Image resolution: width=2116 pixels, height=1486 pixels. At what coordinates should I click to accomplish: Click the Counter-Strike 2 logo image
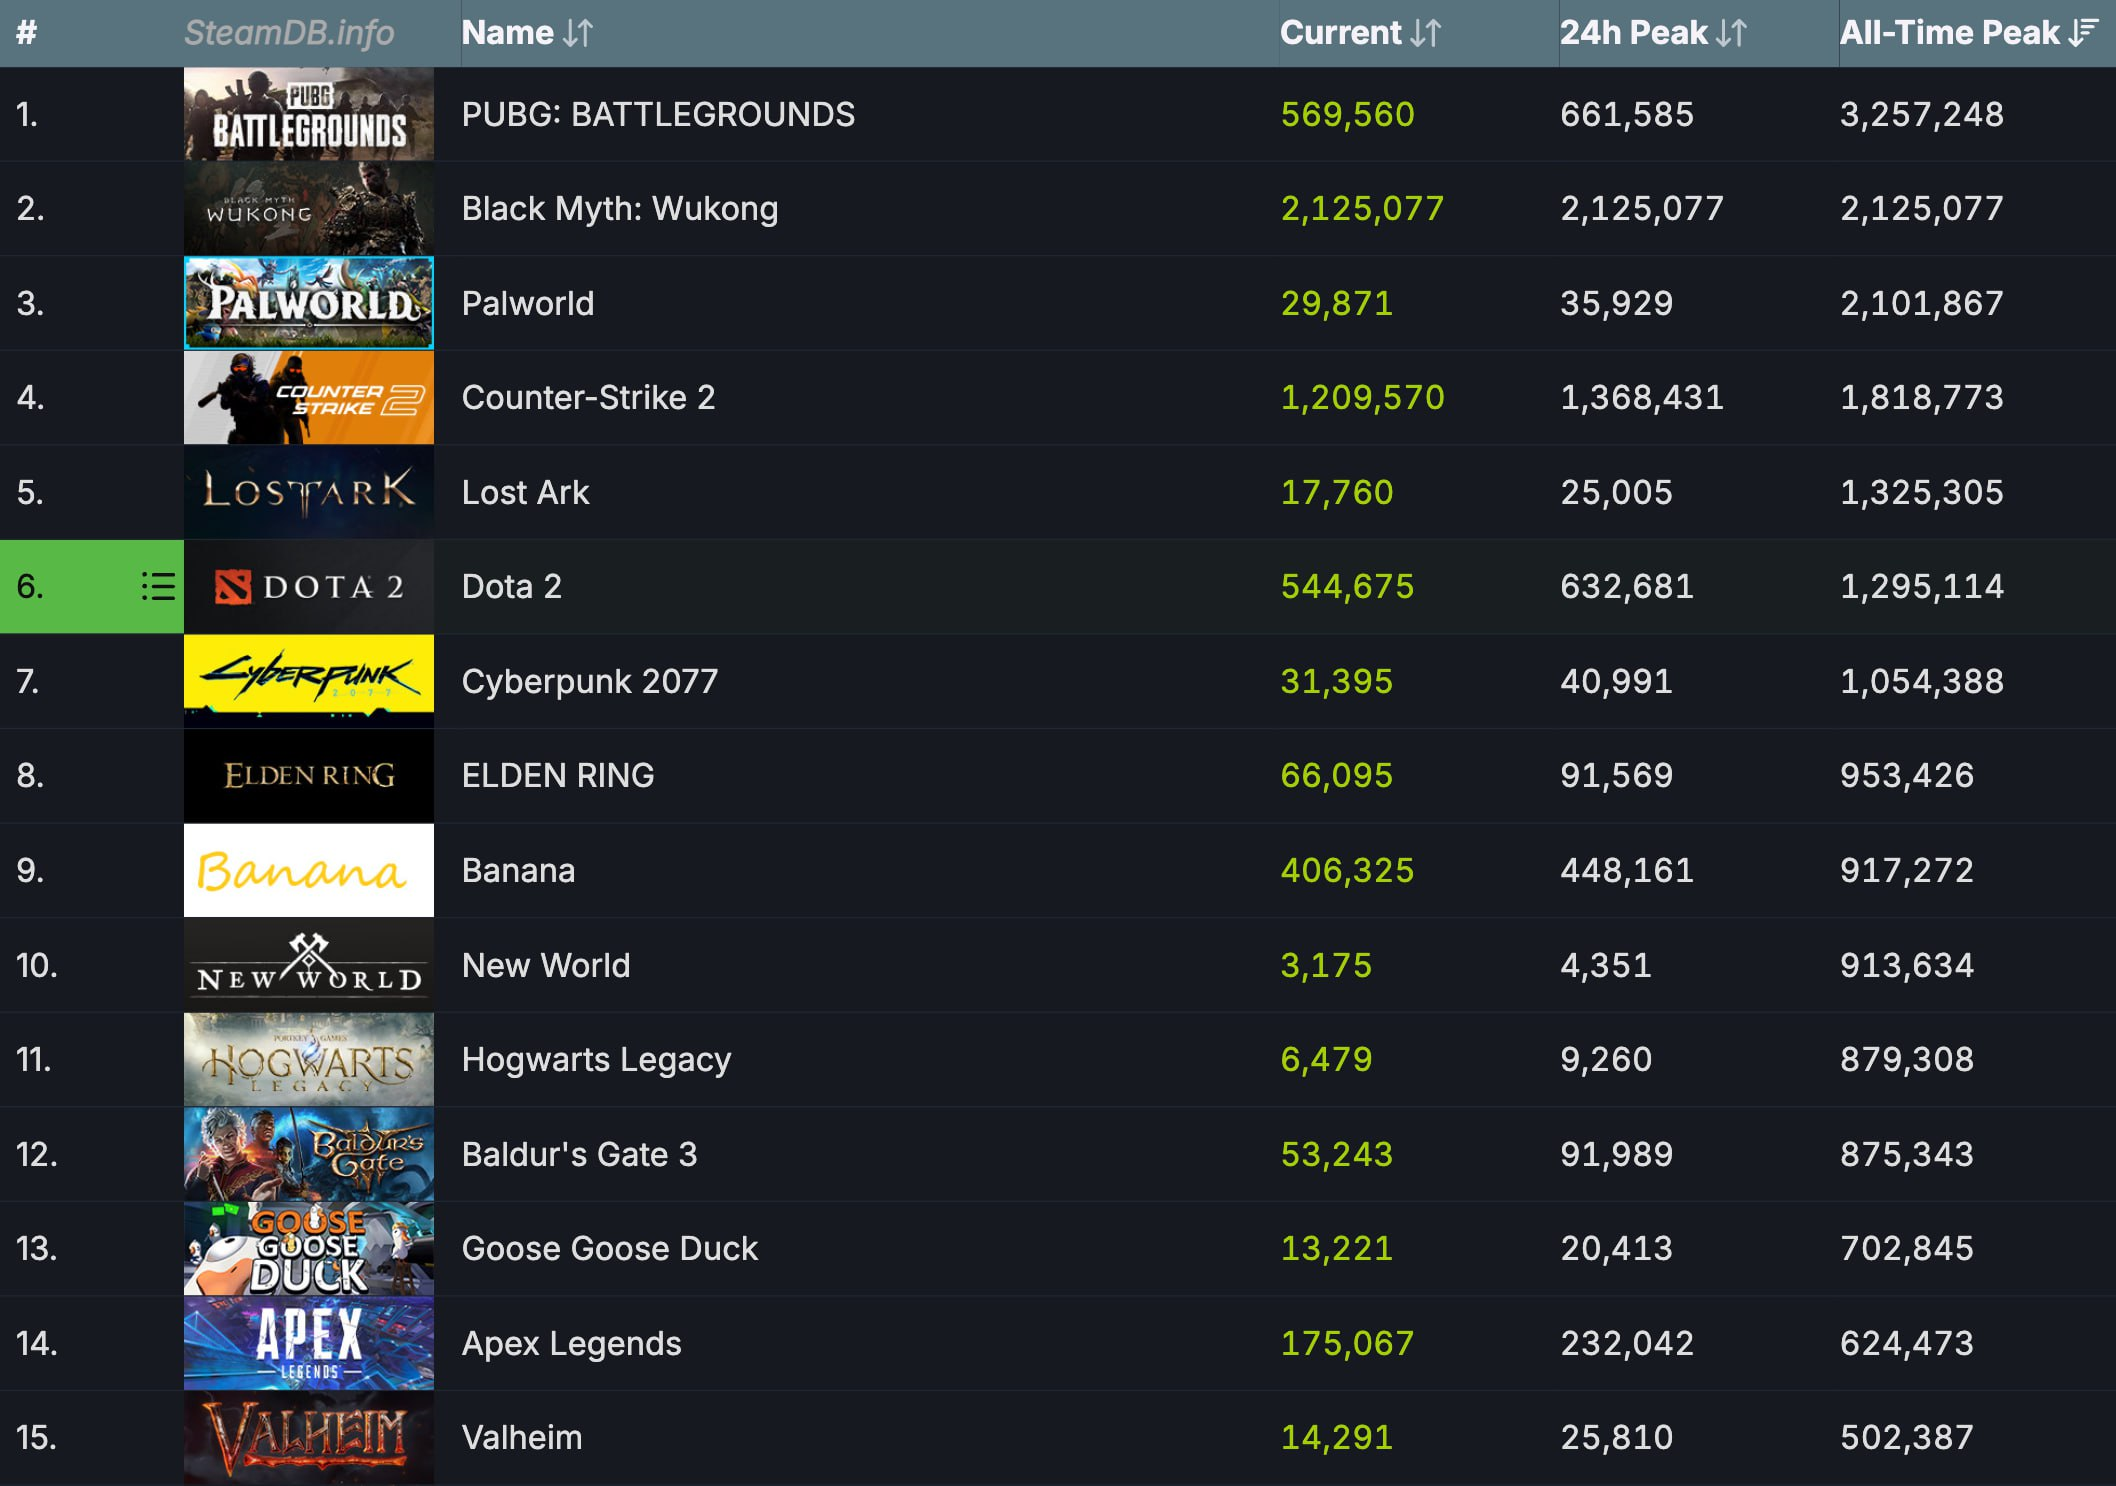coord(309,397)
